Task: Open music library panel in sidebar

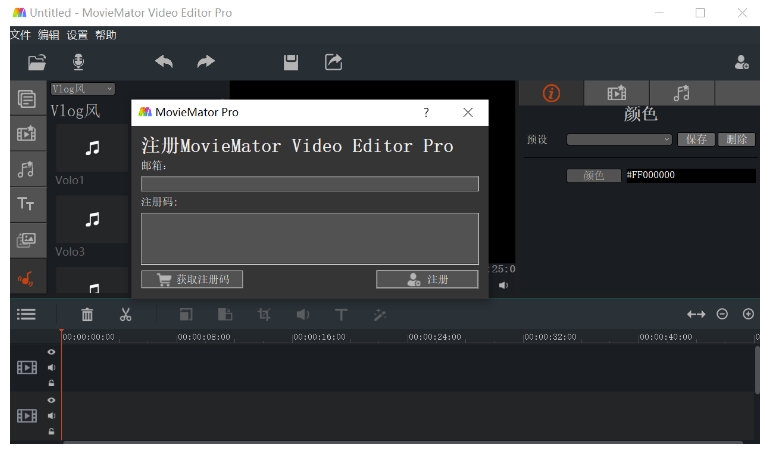Action: 27,279
